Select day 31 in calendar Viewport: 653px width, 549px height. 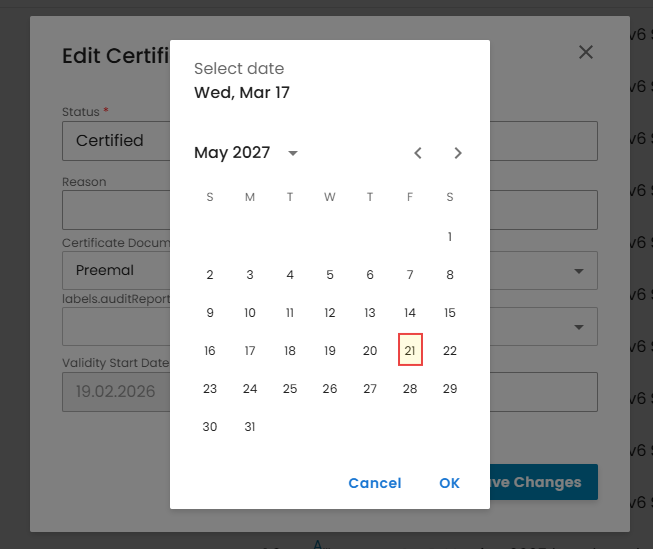pos(250,427)
